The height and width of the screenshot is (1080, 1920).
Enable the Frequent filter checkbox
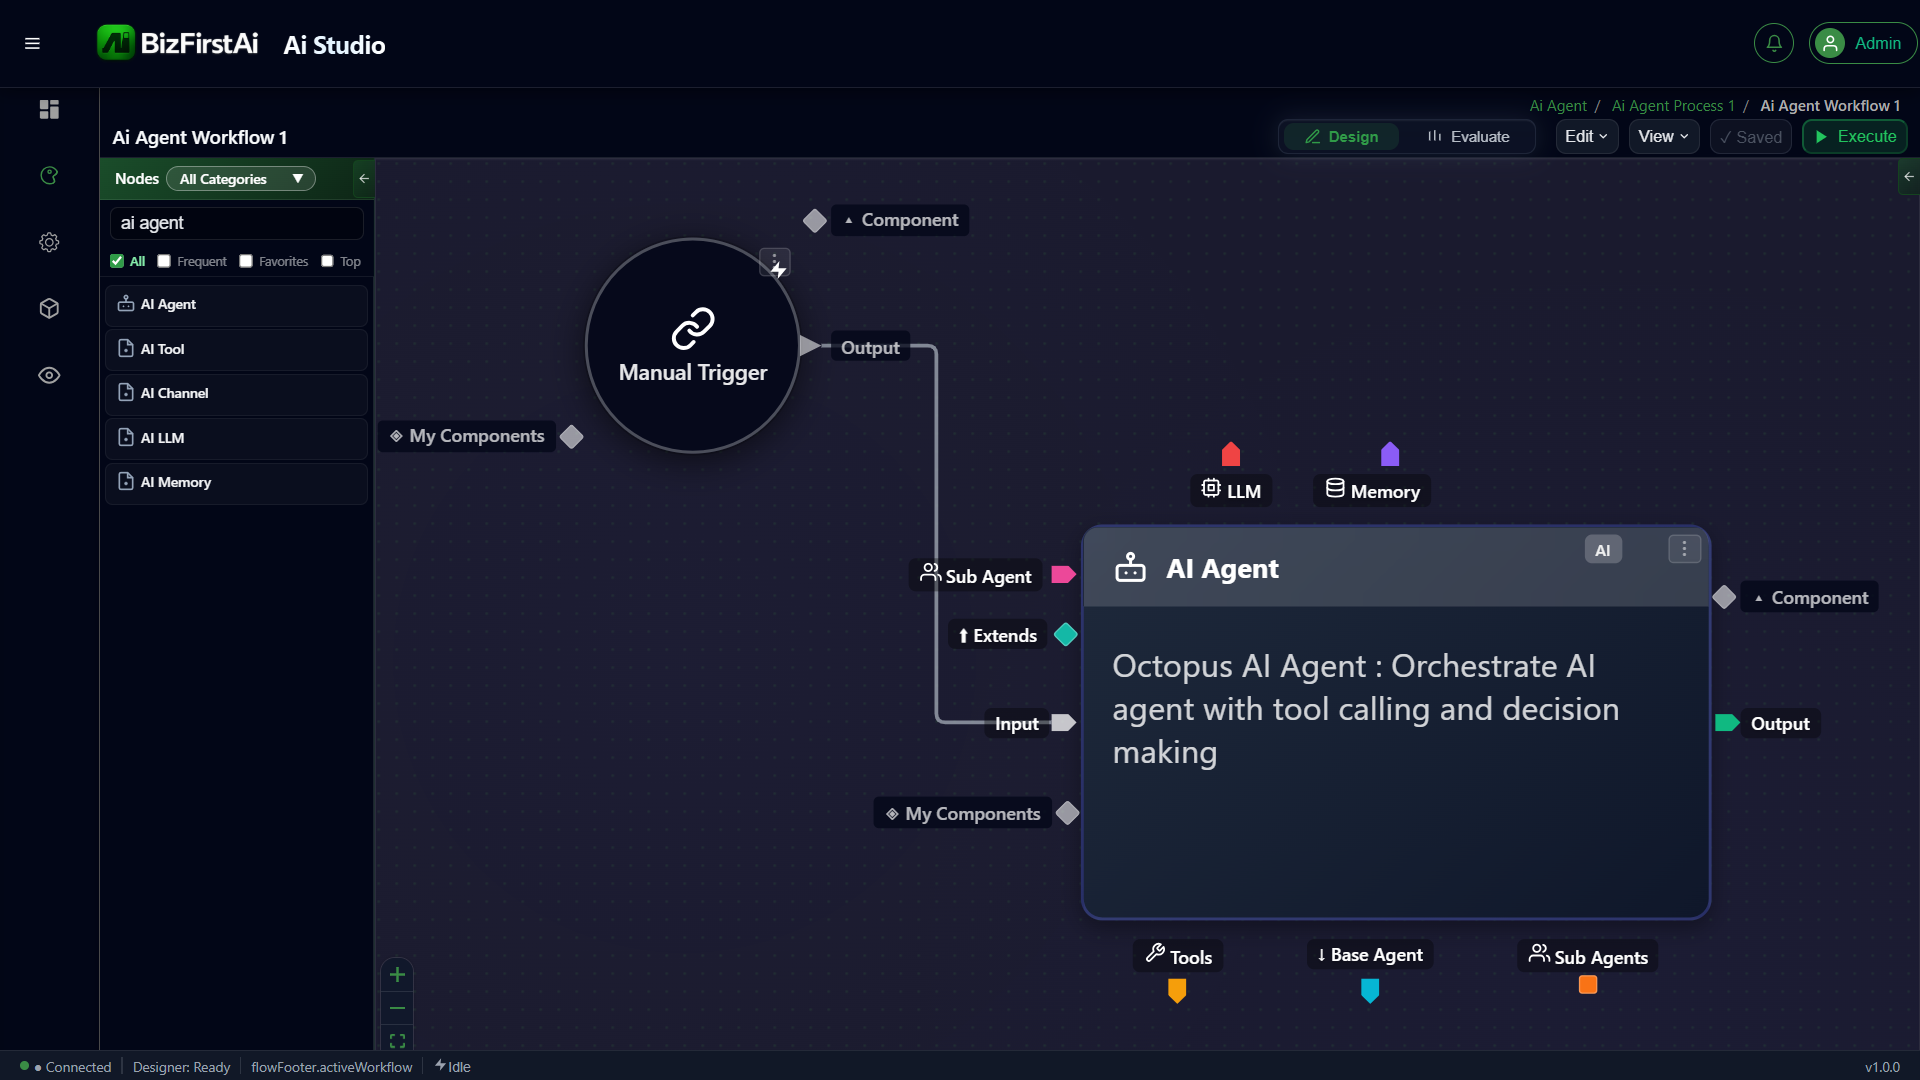pos(164,261)
